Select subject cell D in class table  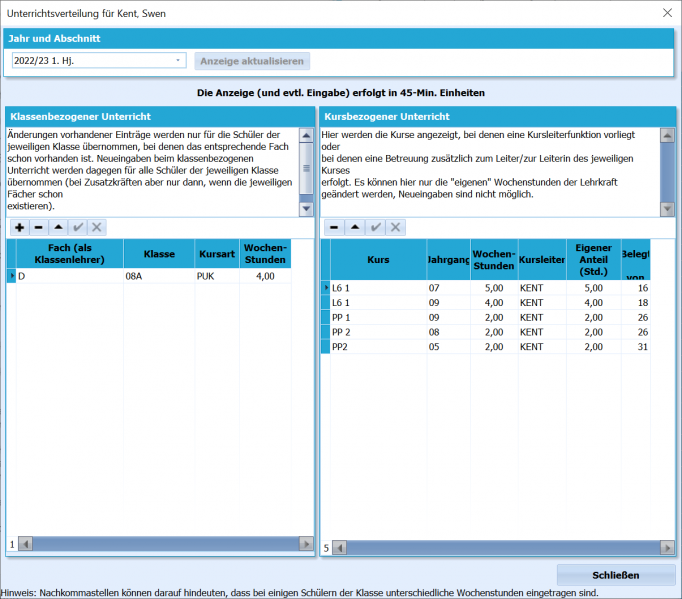(x=70, y=276)
